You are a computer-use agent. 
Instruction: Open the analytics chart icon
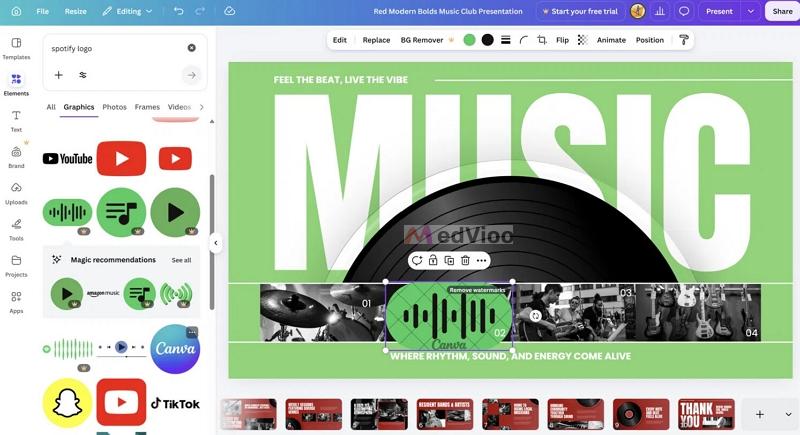tap(660, 11)
